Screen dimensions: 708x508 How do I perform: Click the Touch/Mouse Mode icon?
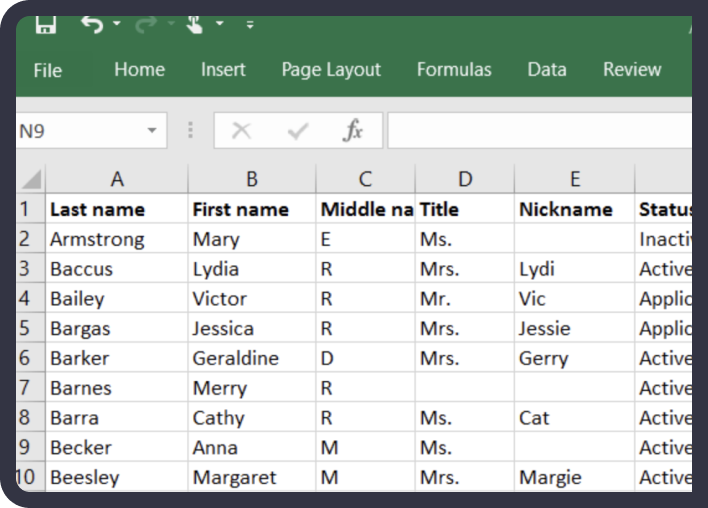[x=195, y=24]
